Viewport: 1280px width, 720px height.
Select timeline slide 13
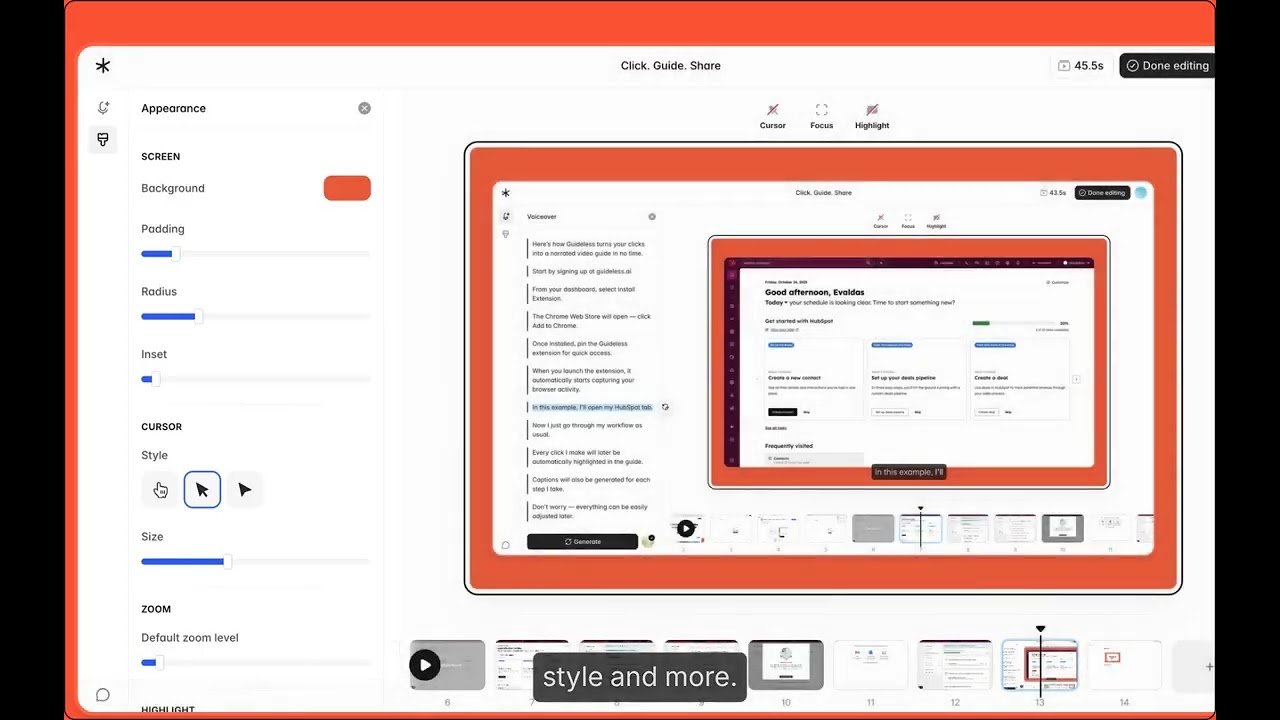click(1040, 665)
